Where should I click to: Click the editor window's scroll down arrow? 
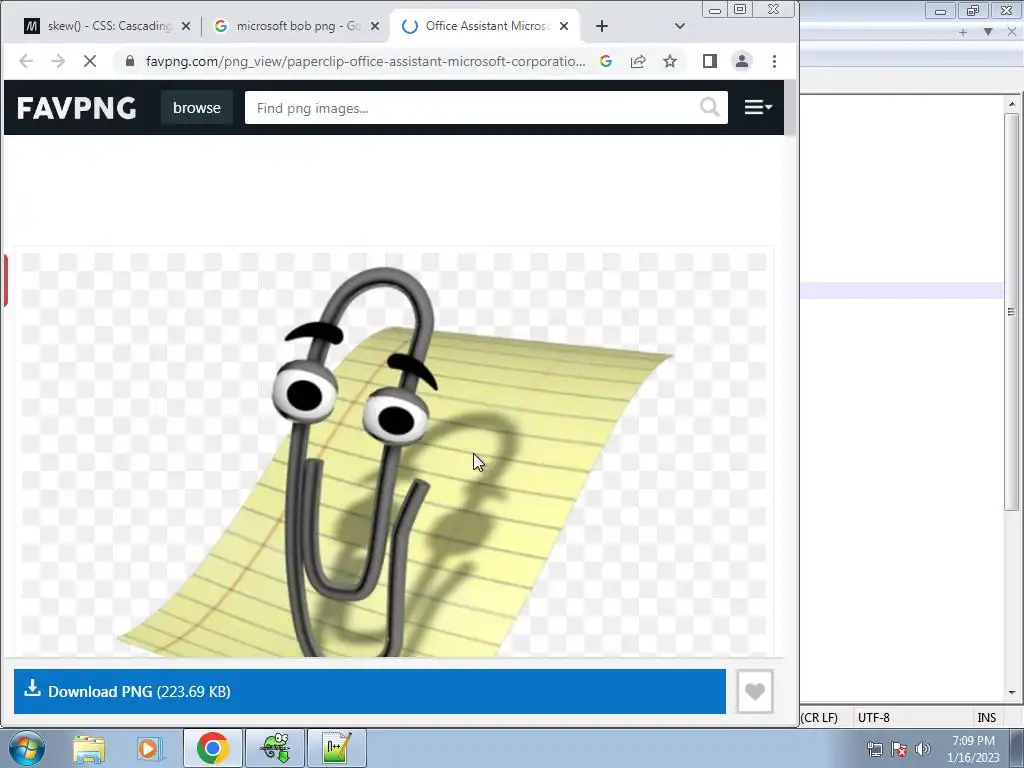(1012, 692)
